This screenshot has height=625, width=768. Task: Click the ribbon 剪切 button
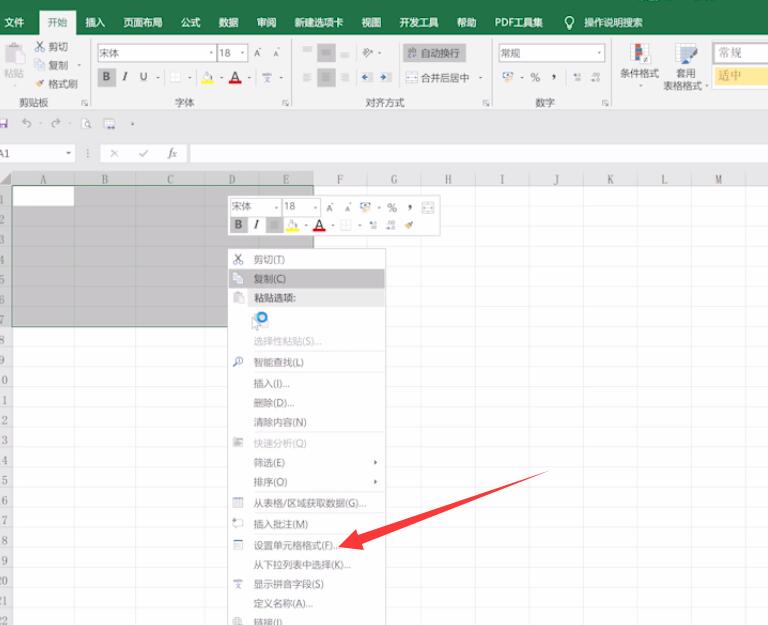51,47
